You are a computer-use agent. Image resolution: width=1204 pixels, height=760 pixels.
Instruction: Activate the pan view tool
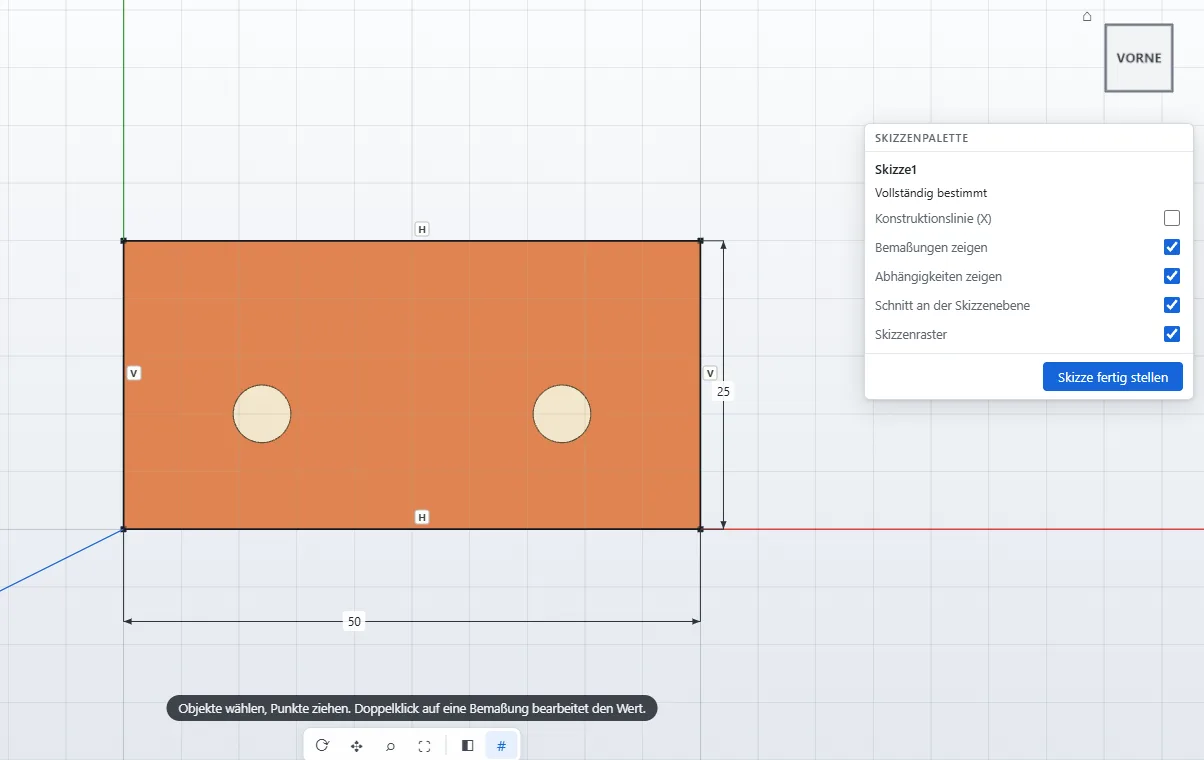coord(356,745)
